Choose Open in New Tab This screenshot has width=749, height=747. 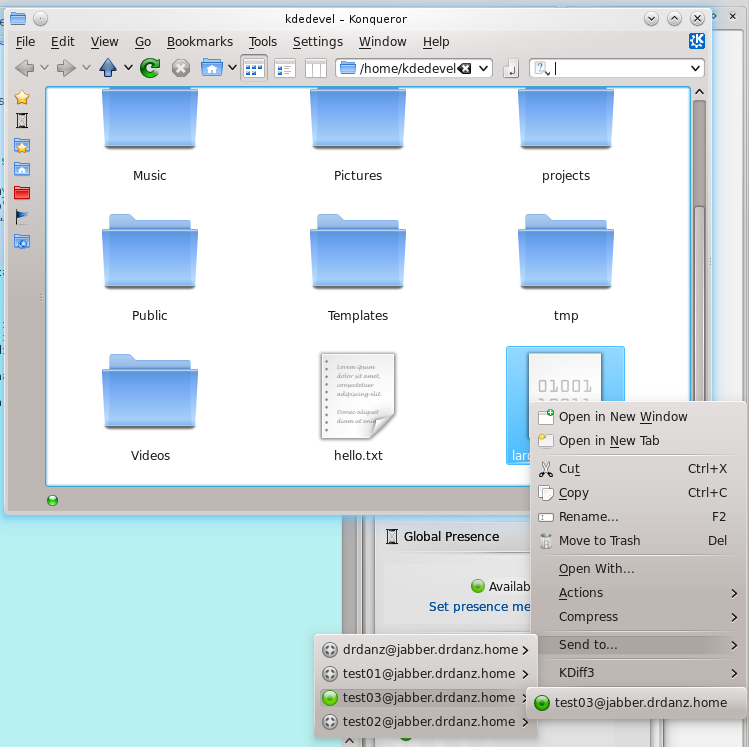click(638, 440)
